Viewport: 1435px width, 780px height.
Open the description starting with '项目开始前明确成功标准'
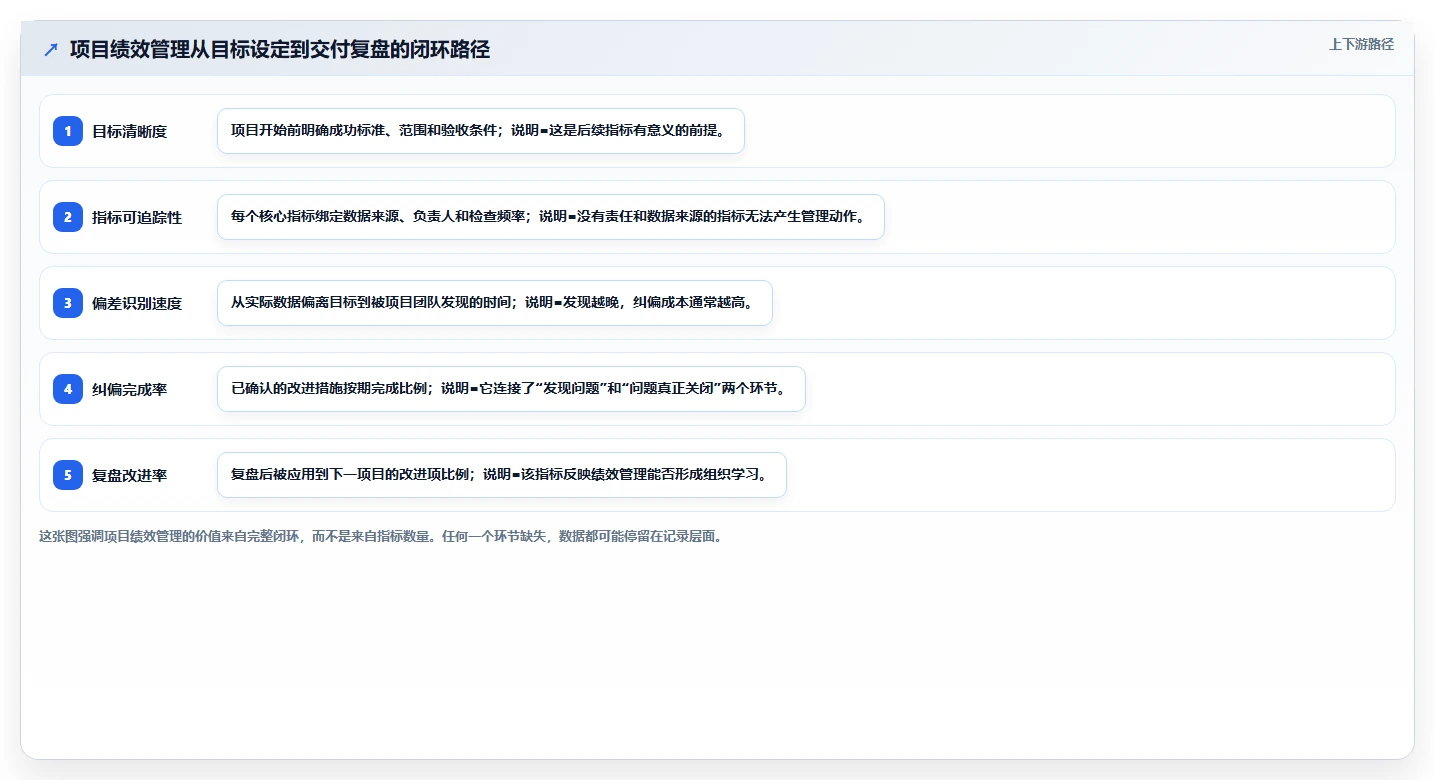pos(481,131)
